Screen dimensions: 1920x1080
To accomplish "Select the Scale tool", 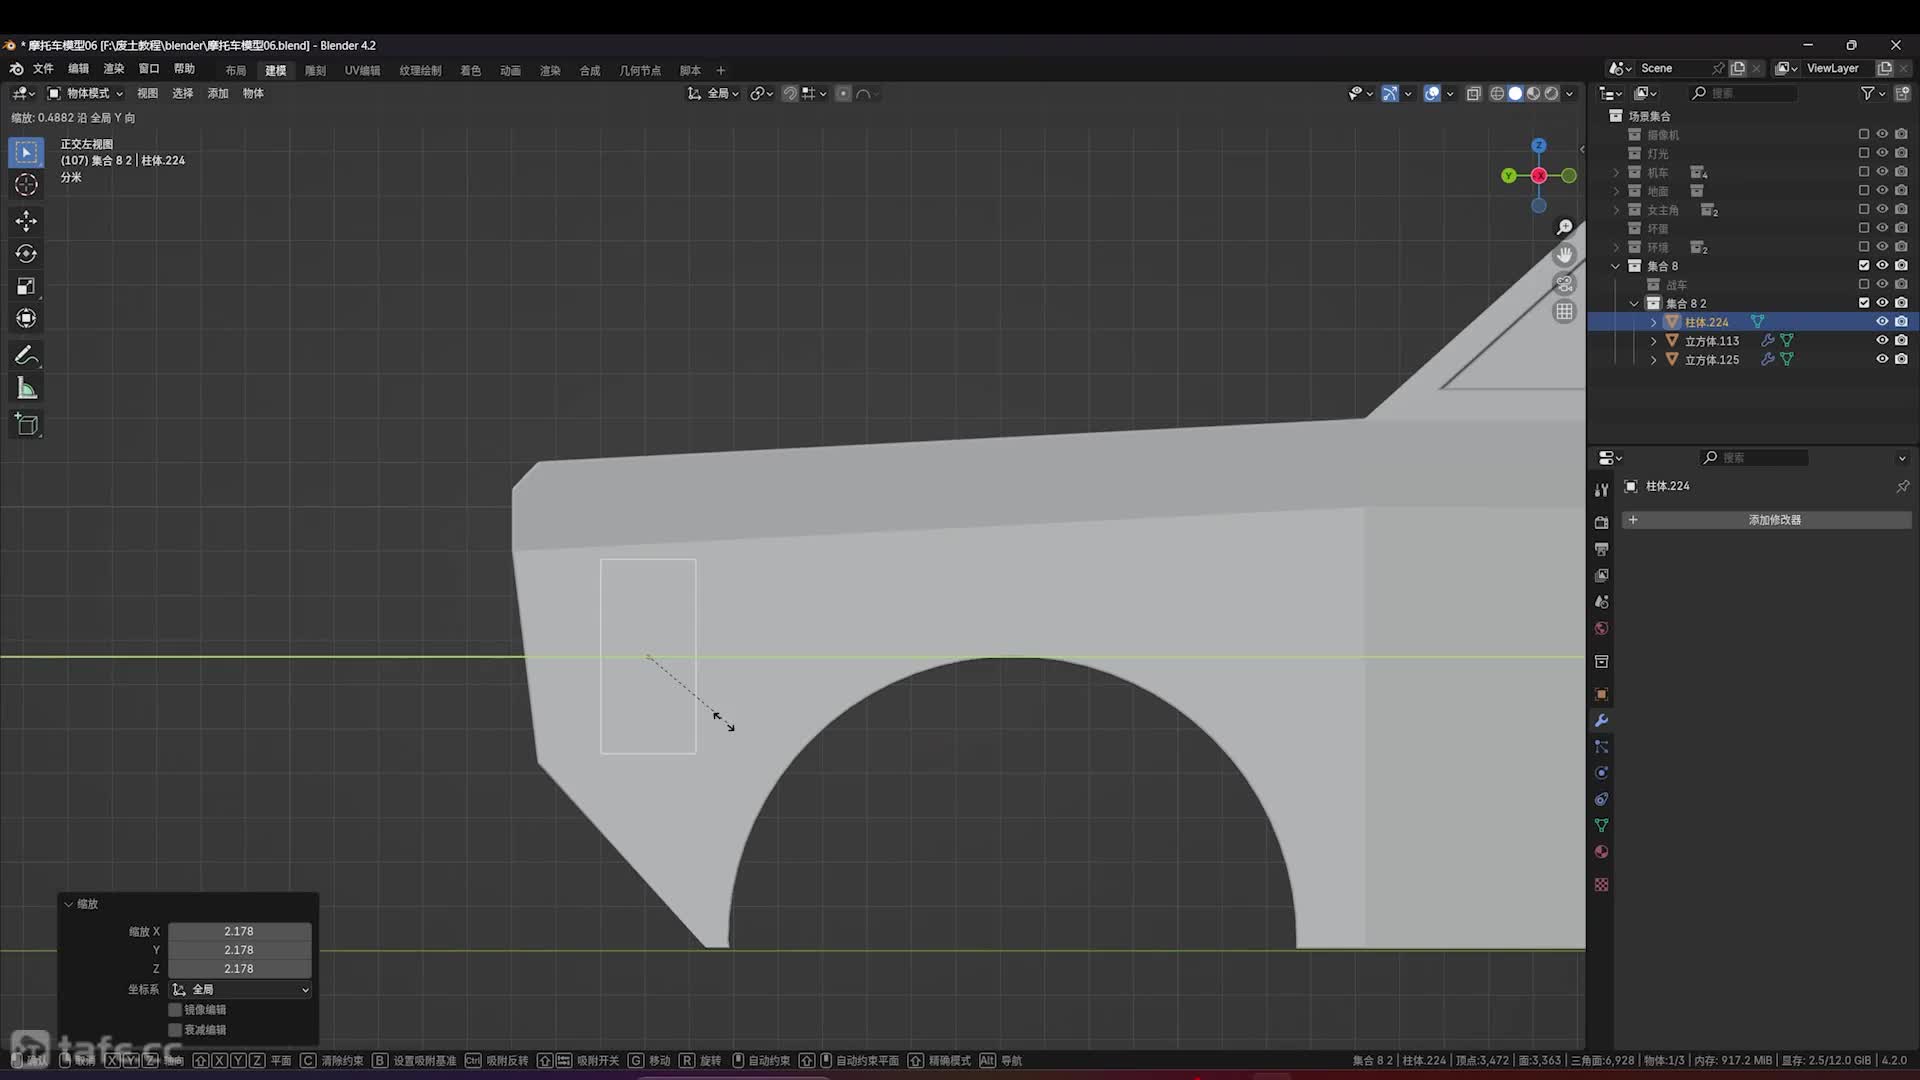I will click(27, 286).
